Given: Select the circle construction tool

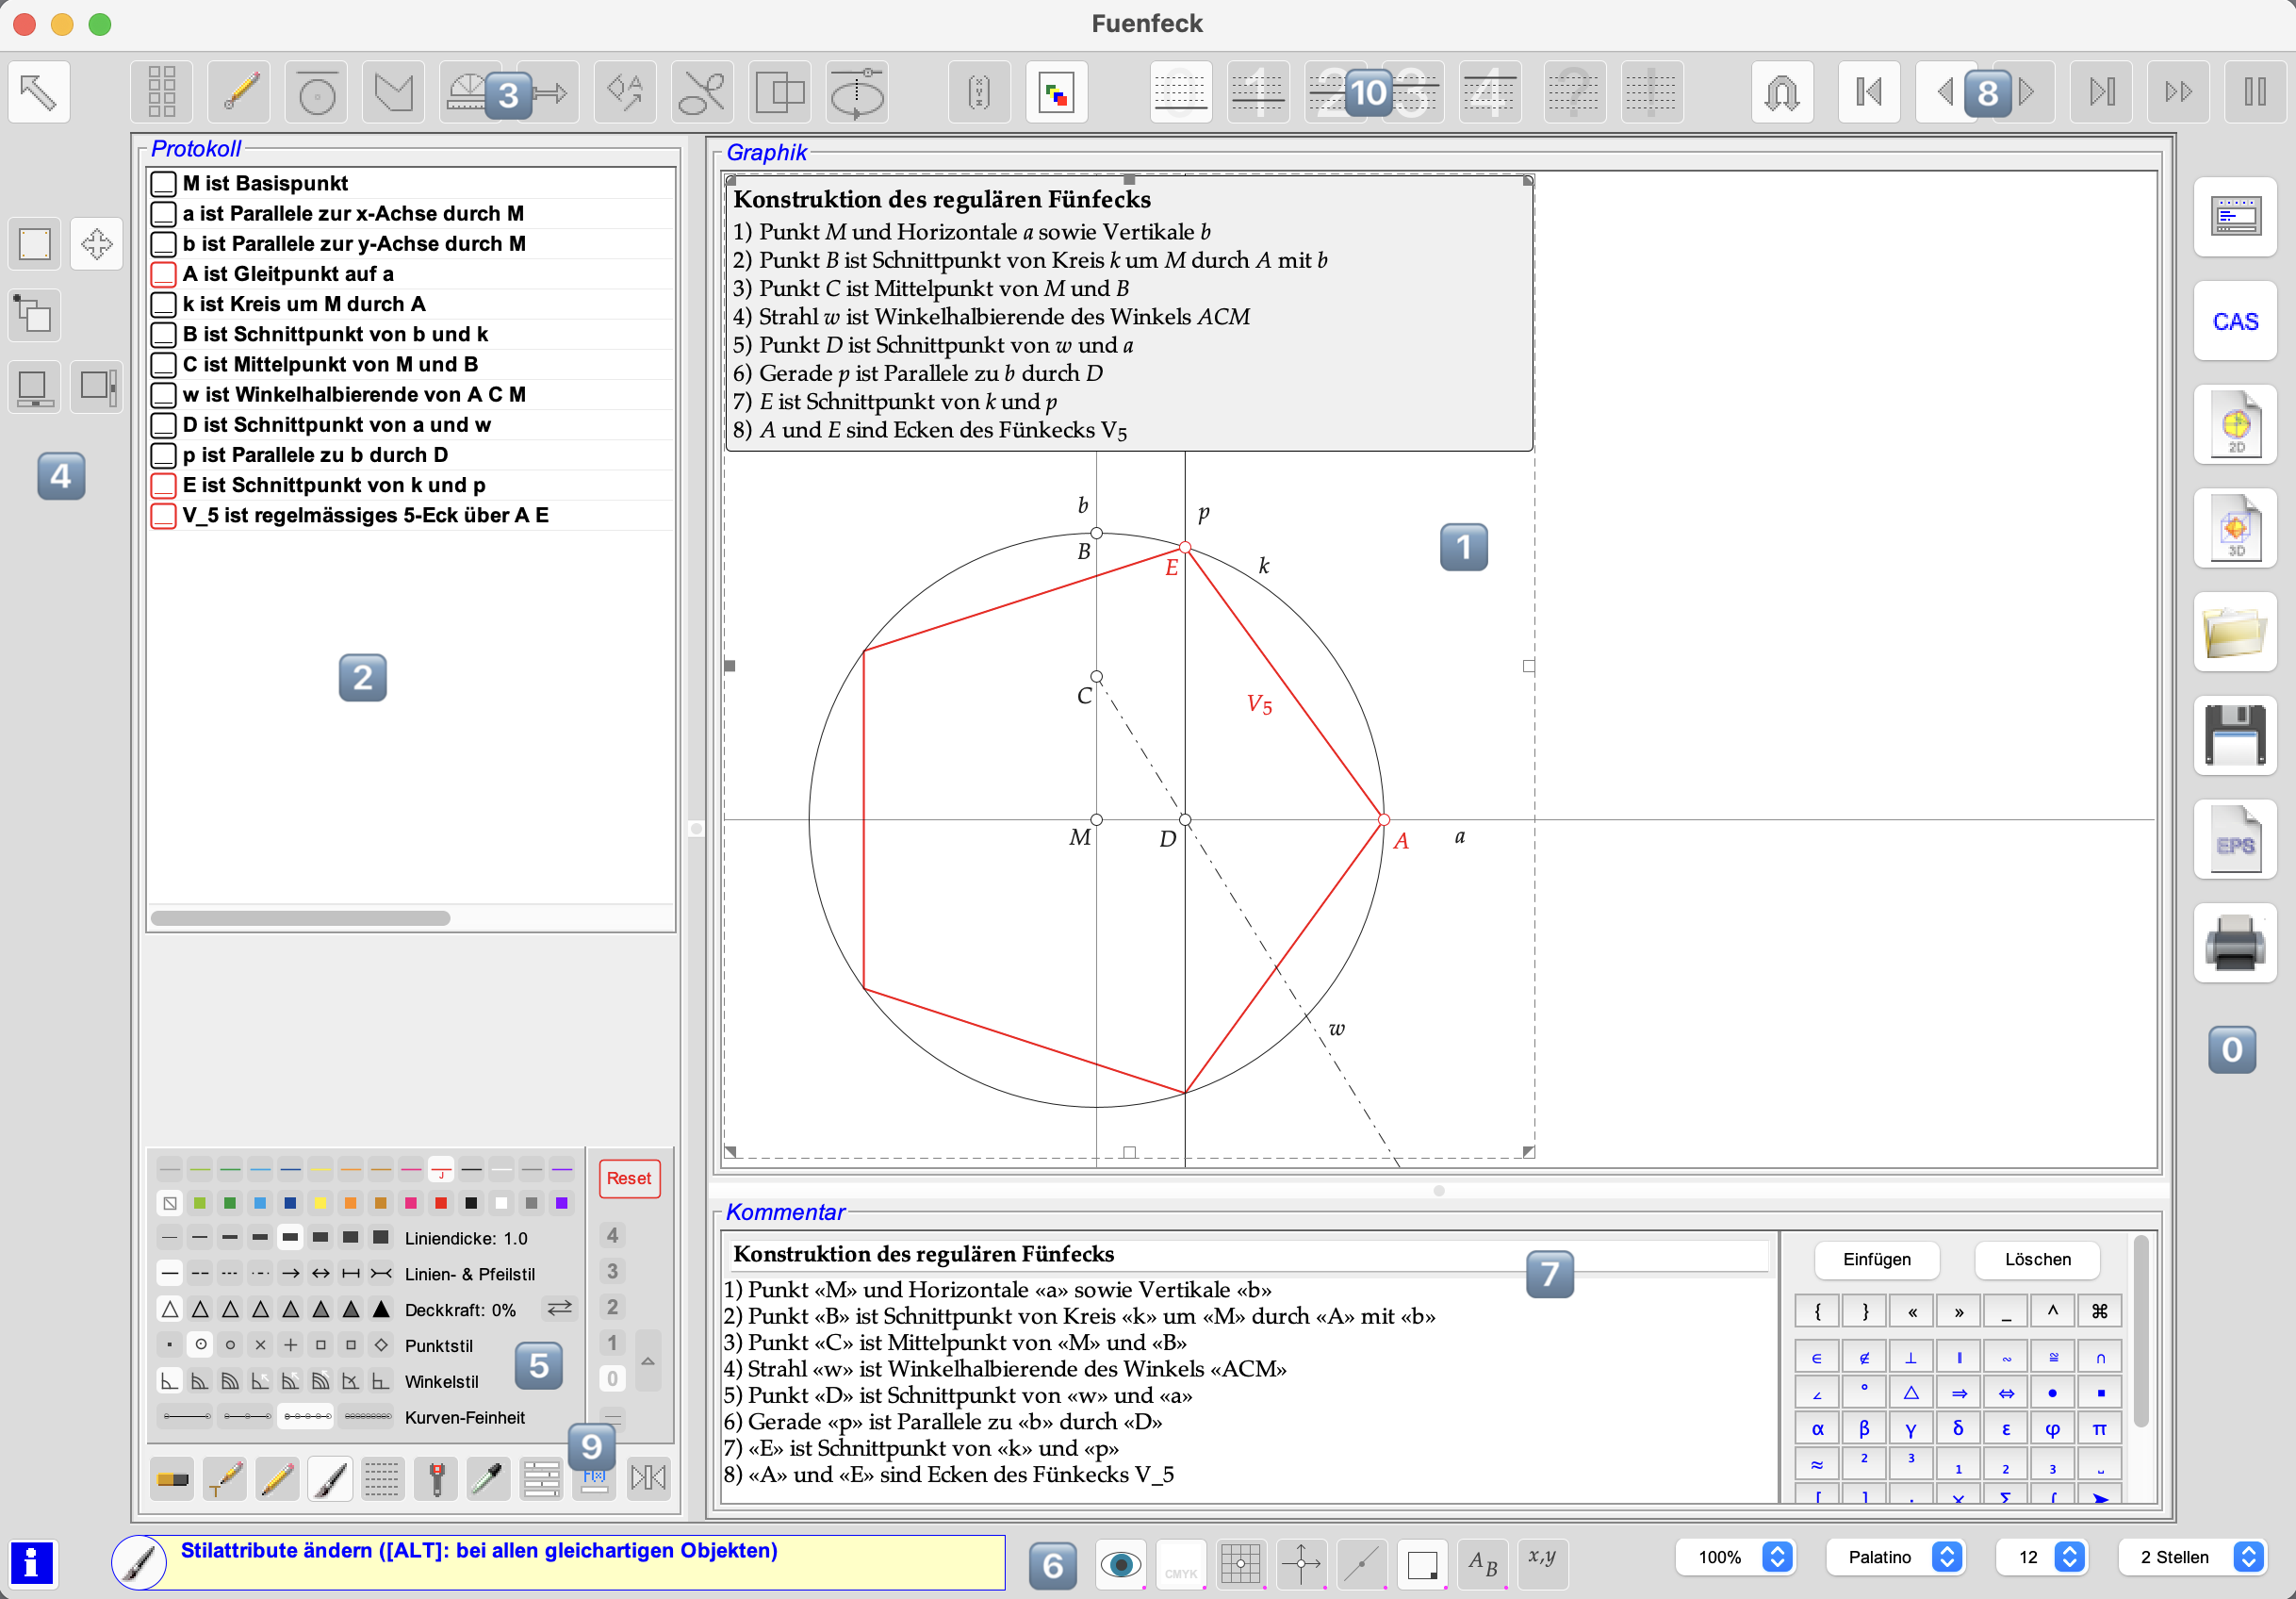Looking at the screenshot, I should pos(318,94).
